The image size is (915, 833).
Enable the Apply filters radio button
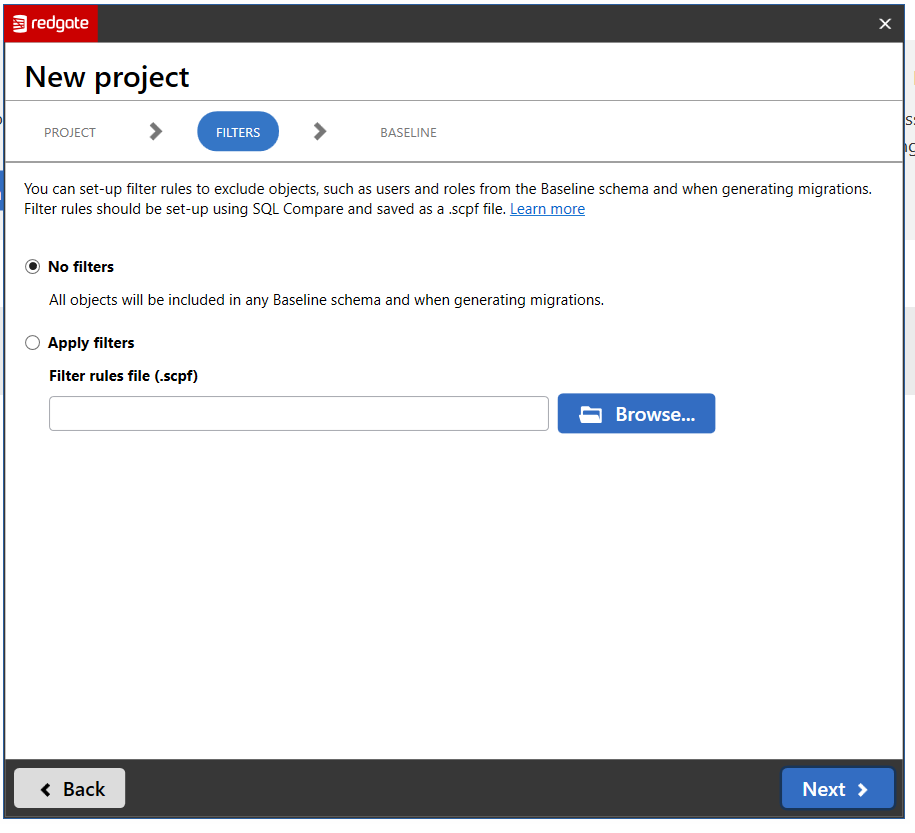[x=33, y=343]
